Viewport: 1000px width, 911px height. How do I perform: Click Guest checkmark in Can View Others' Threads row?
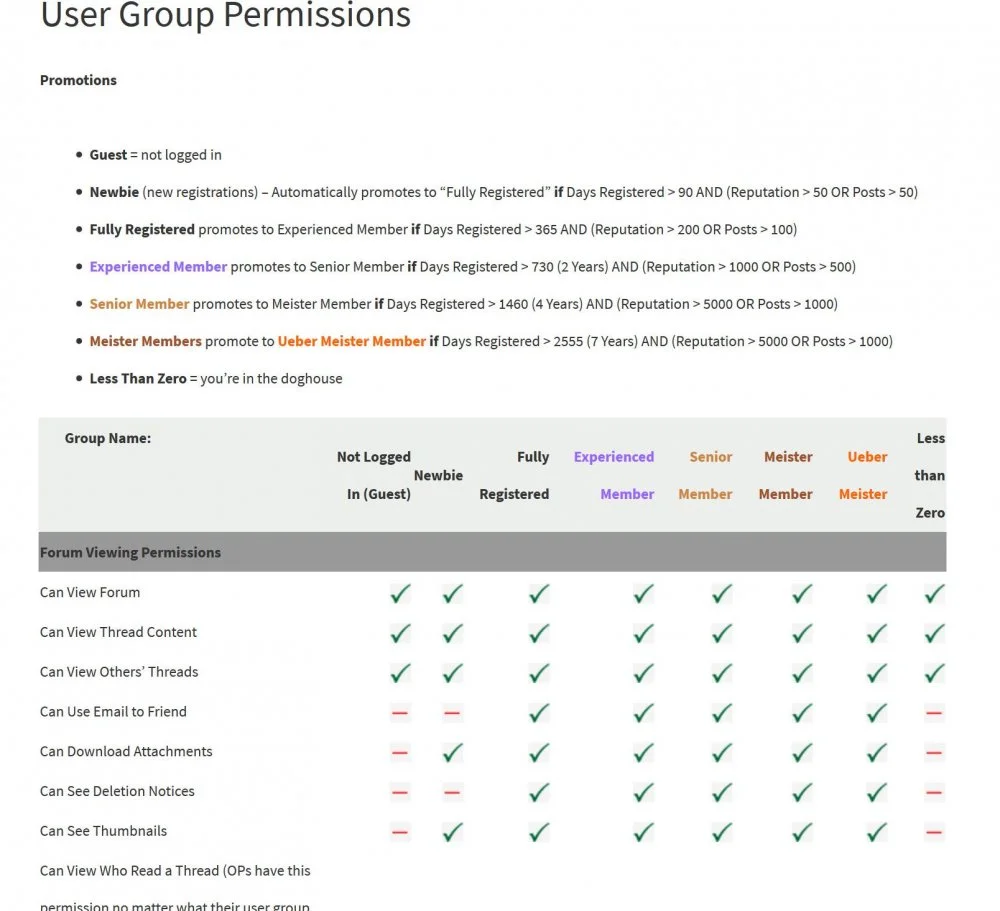(400, 673)
